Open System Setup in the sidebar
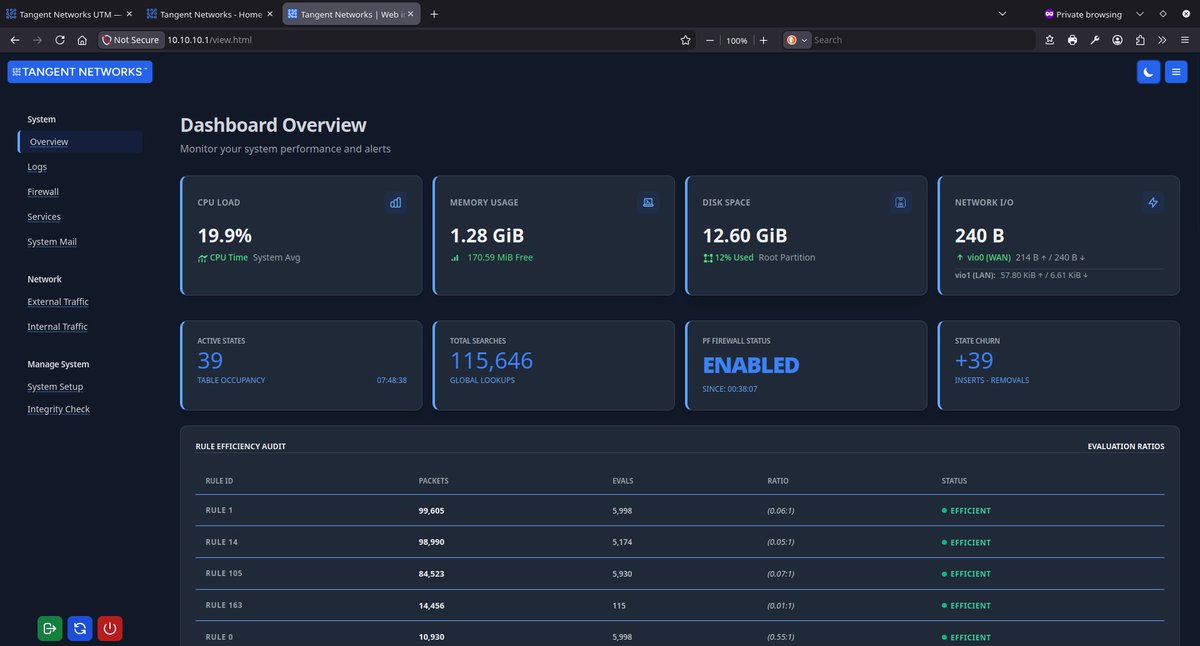Viewport: 1200px width, 646px height. (x=55, y=387)
